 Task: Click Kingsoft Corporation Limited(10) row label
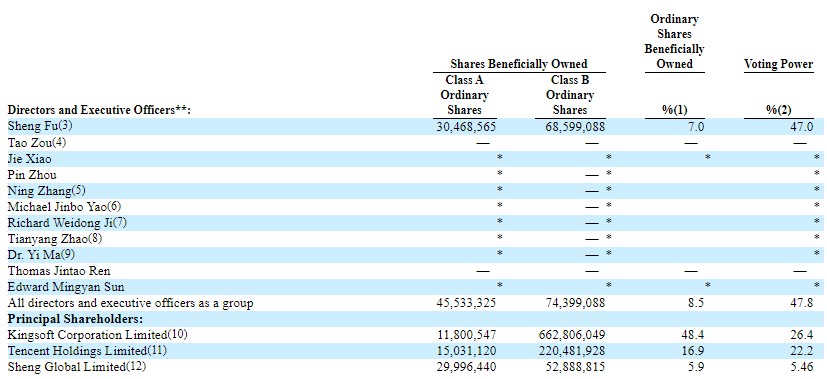98,335
